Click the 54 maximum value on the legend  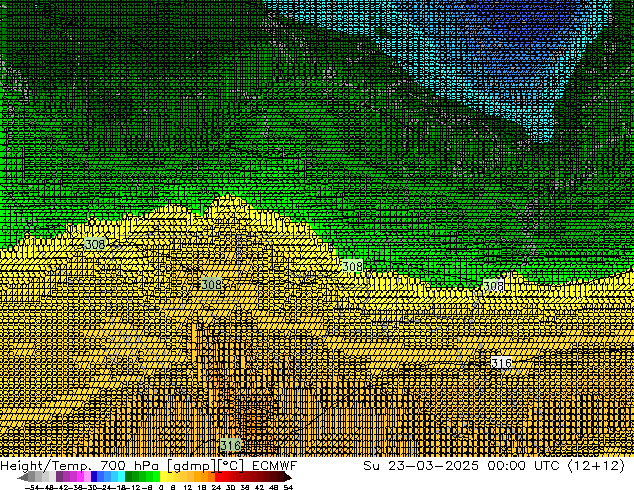tap(288, 488)
